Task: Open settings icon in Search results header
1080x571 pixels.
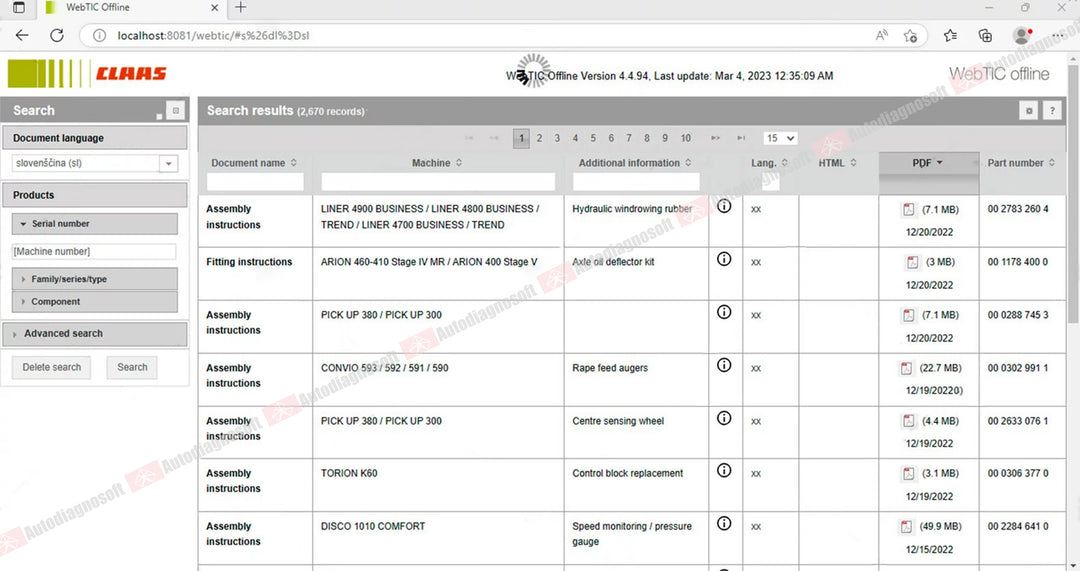Action: 1028,110
